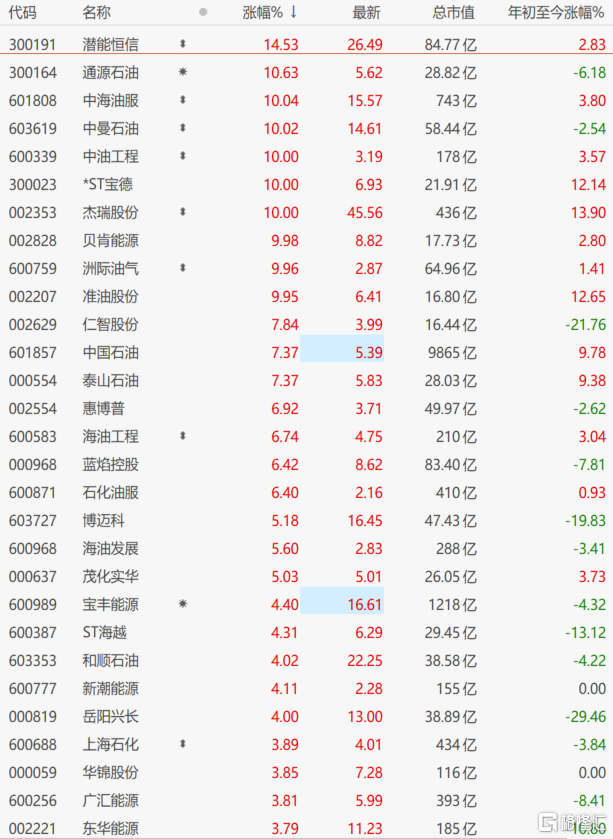Click the 3.81 gain value for 广汇能源
The width and height of the screenshot is (613, 839).
pyautogui.click(x=285, y=800)
